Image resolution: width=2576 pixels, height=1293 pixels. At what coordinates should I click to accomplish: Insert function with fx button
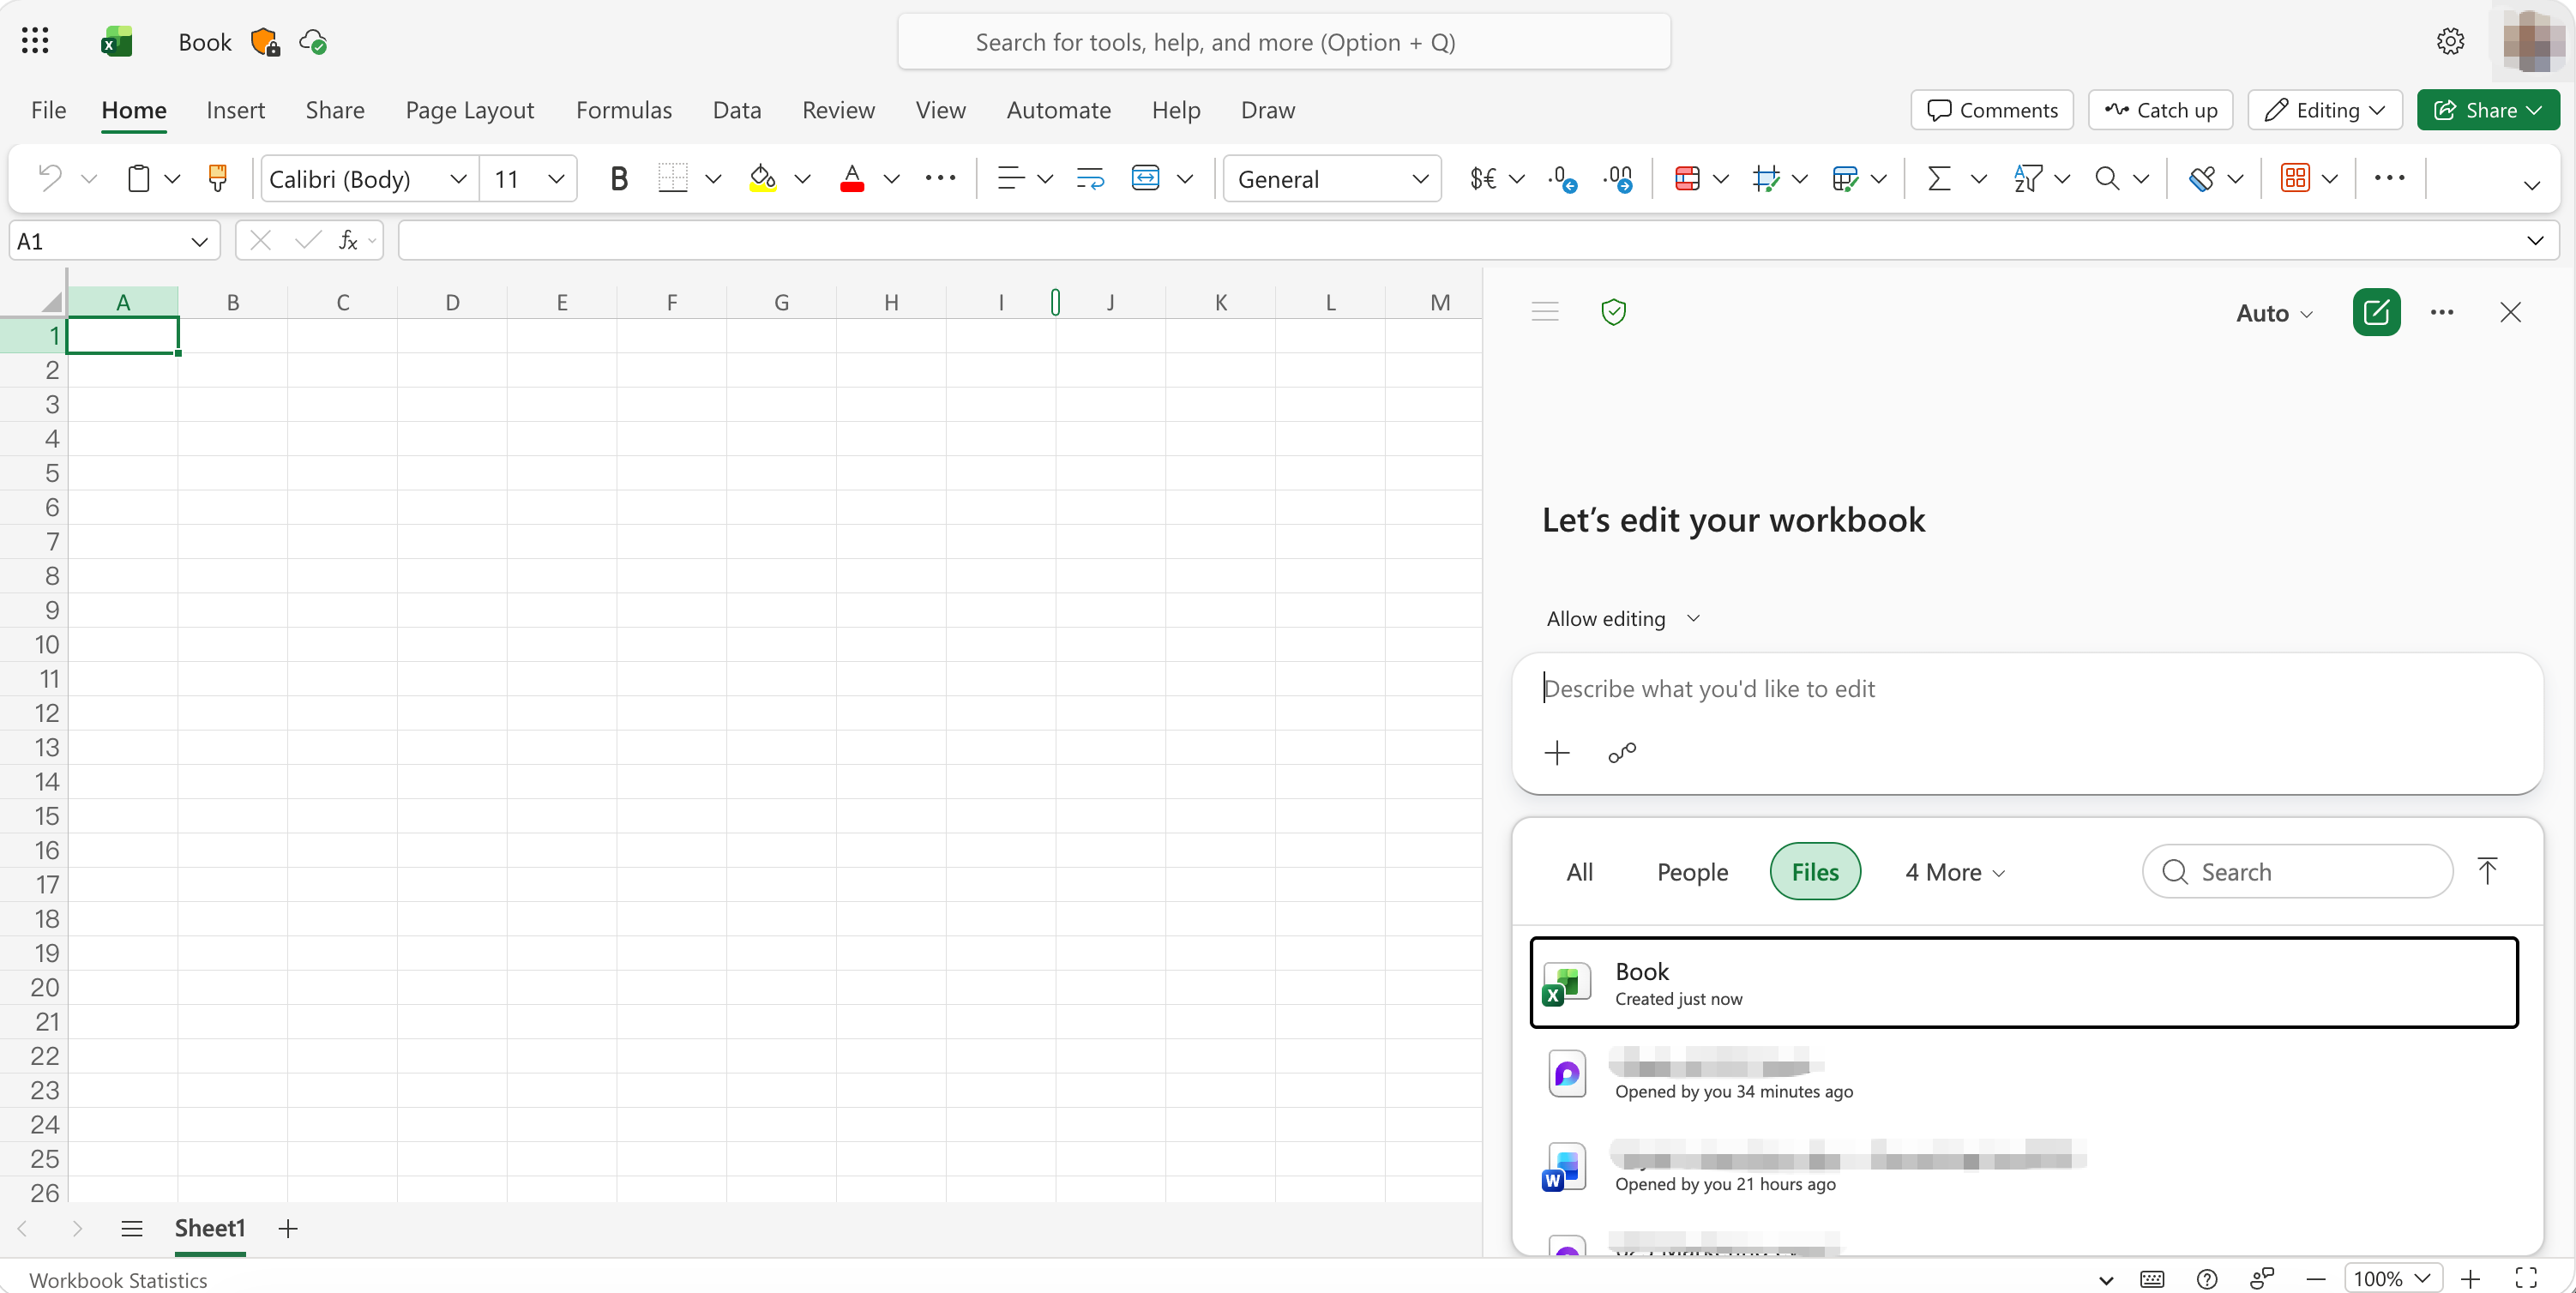pos(348,240)
